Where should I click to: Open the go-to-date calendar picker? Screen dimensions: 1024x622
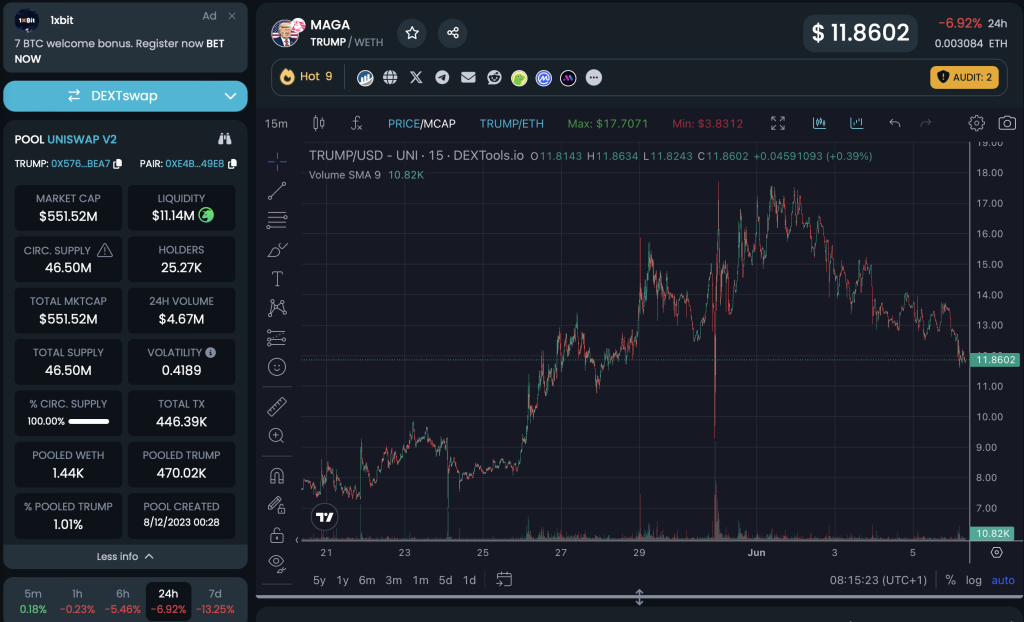[504, 580]
